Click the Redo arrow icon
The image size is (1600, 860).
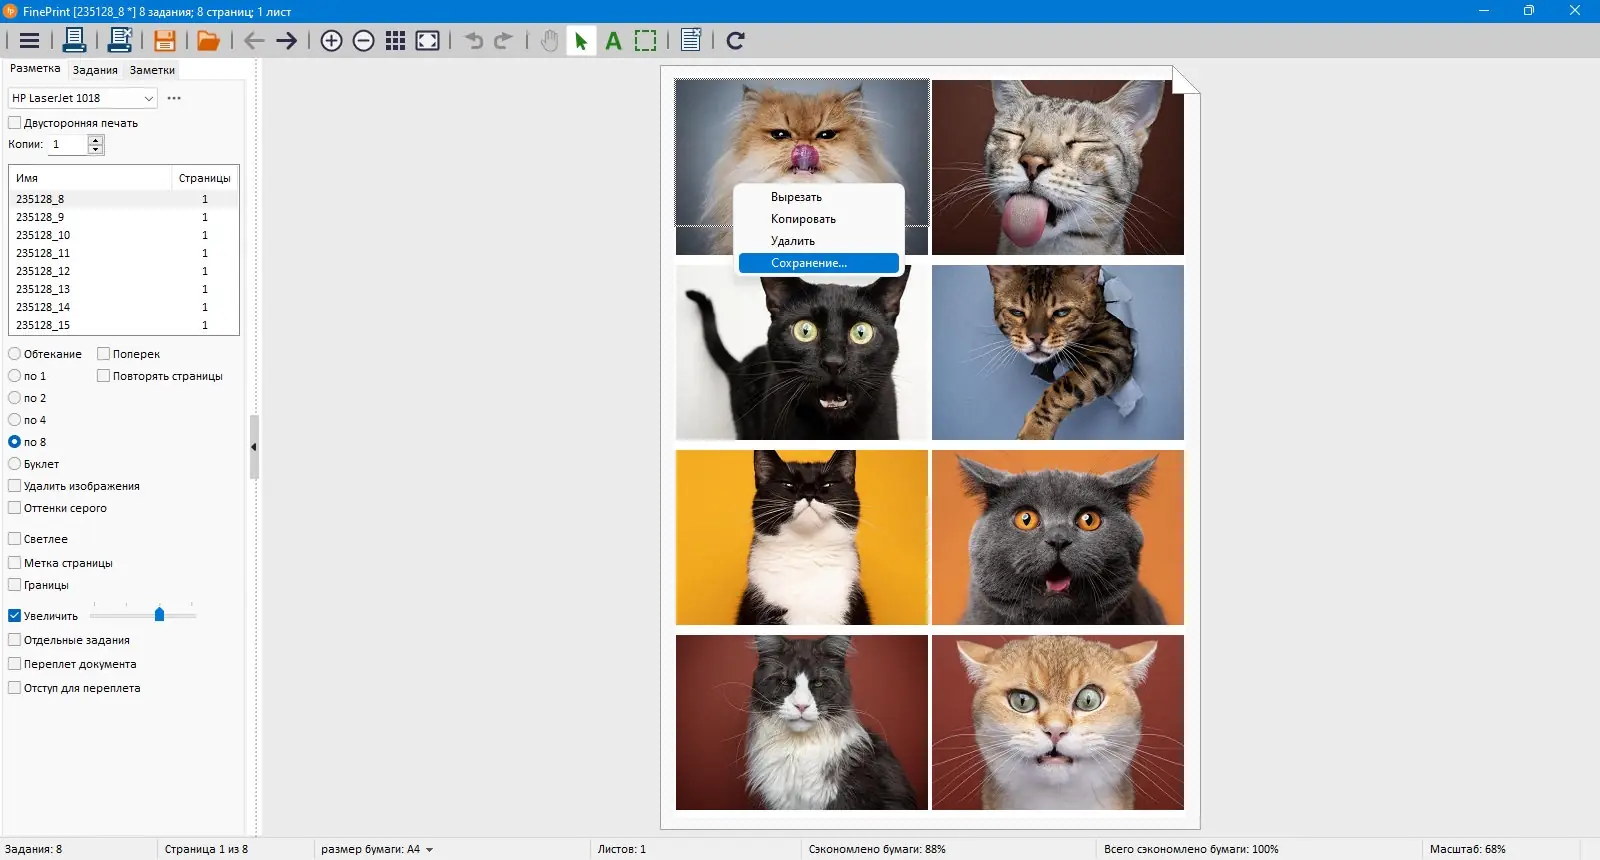coord(504,41)
